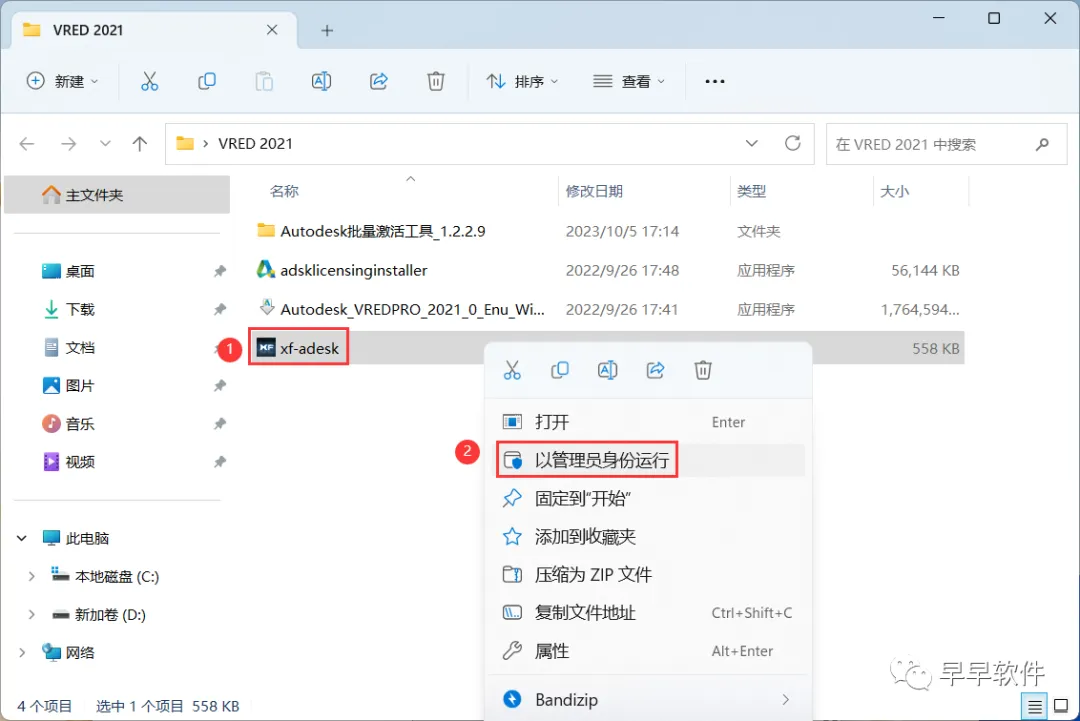Click the Share icon in the top toolbar
1080x721 pixels.
pos(378,81)
